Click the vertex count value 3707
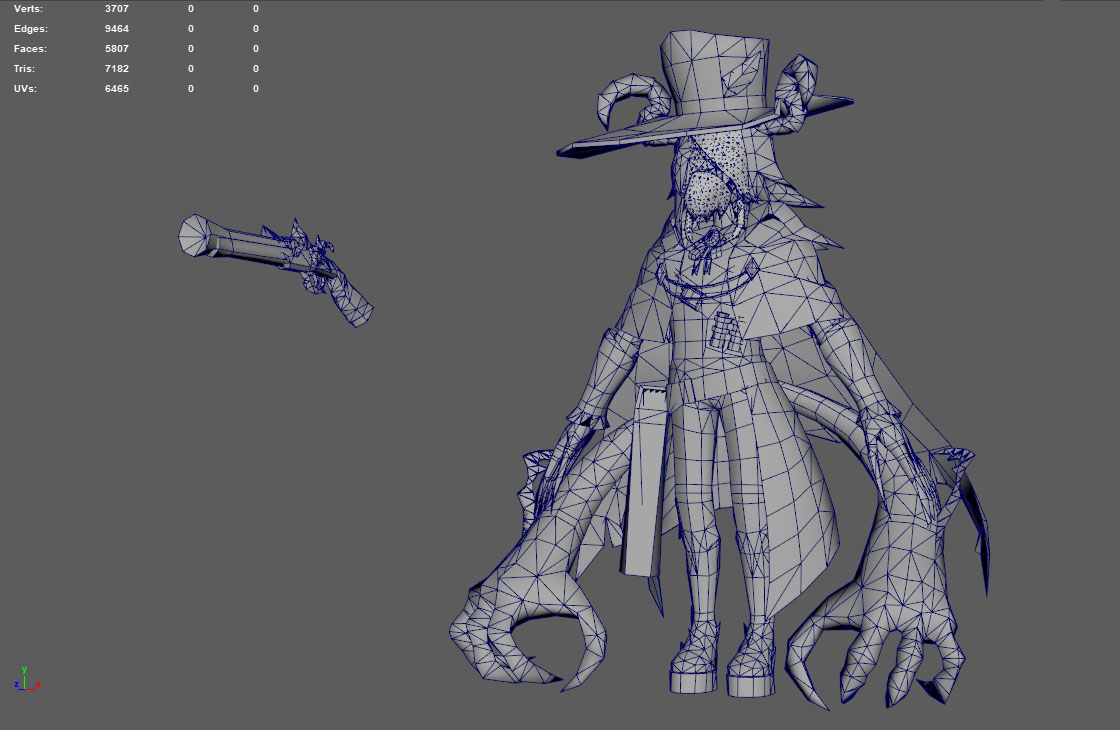The height and width of the screenshot is (730, 1120). coord(116,9)
